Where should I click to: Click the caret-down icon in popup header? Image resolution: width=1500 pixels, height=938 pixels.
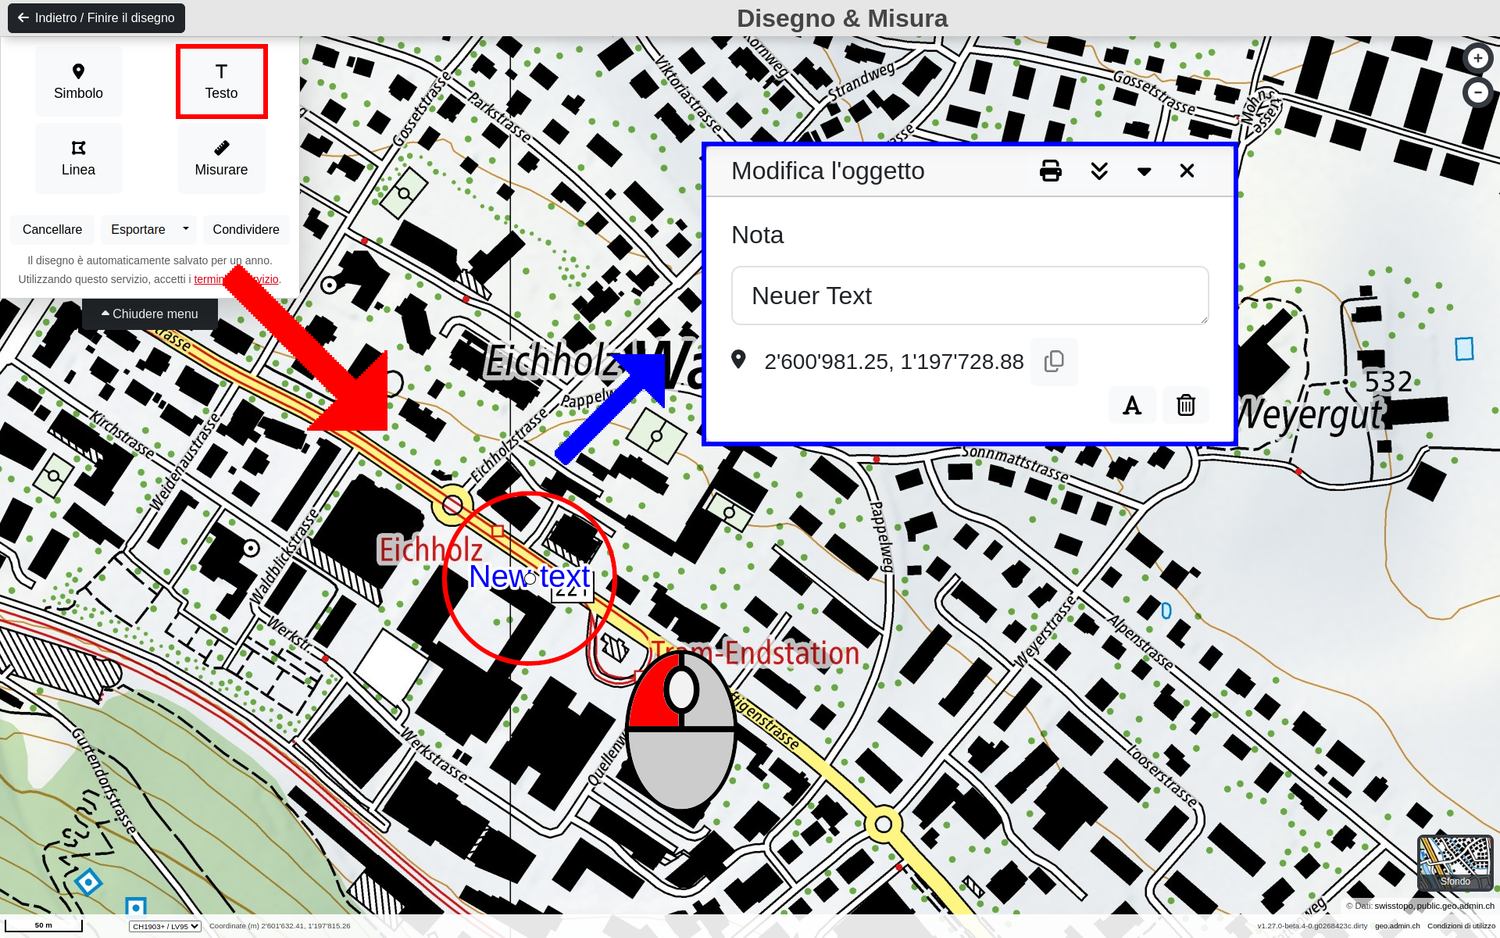[1144, 171]
